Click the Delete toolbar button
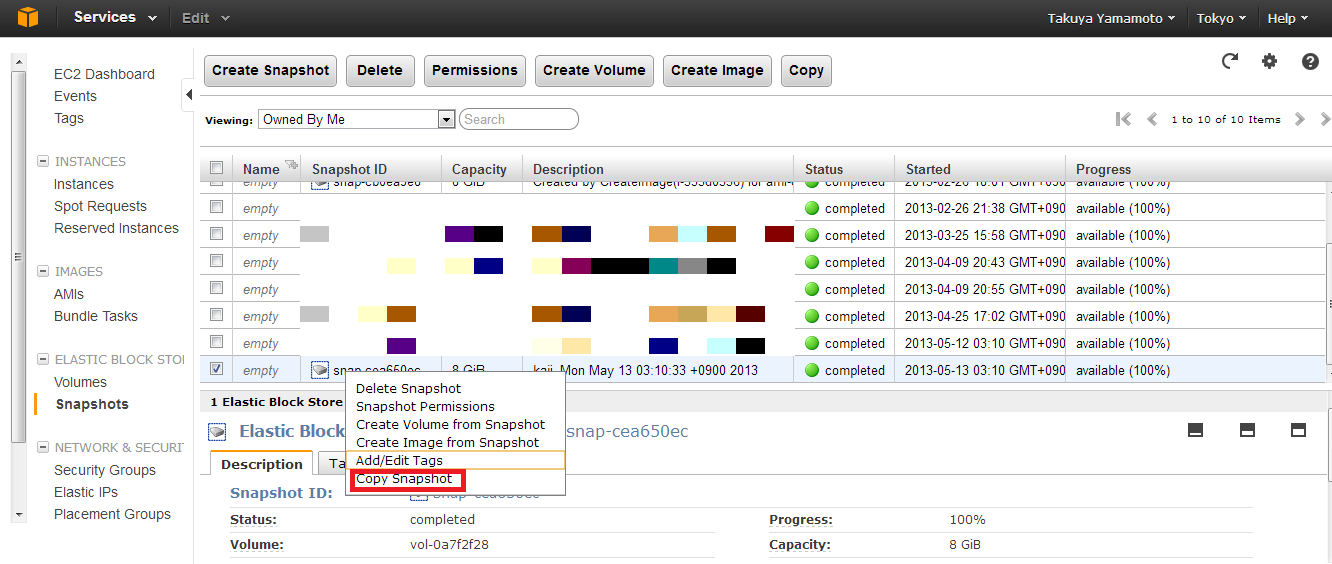Screen dimensions: 1332x564 pyautogui.click(x=380, y=70)
